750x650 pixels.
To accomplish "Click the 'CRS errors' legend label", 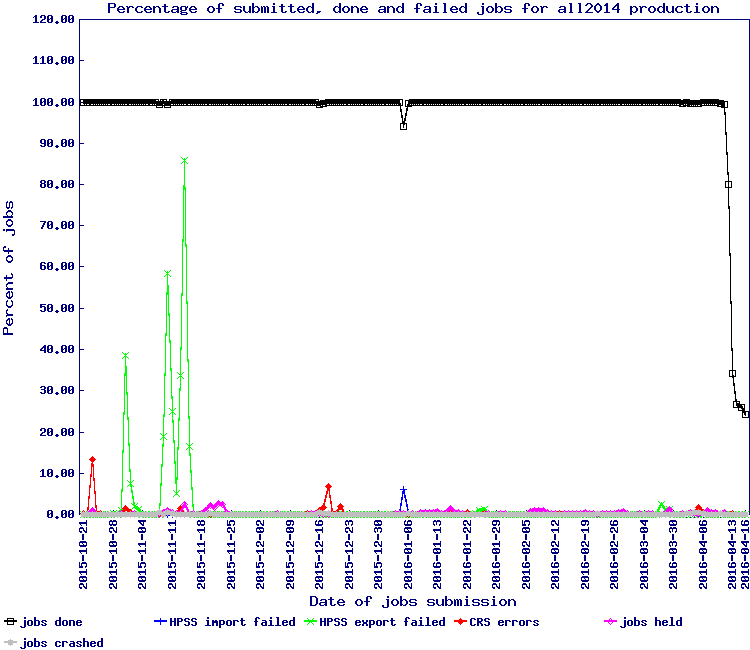I will pyautogui.click(x=504, y=622).
